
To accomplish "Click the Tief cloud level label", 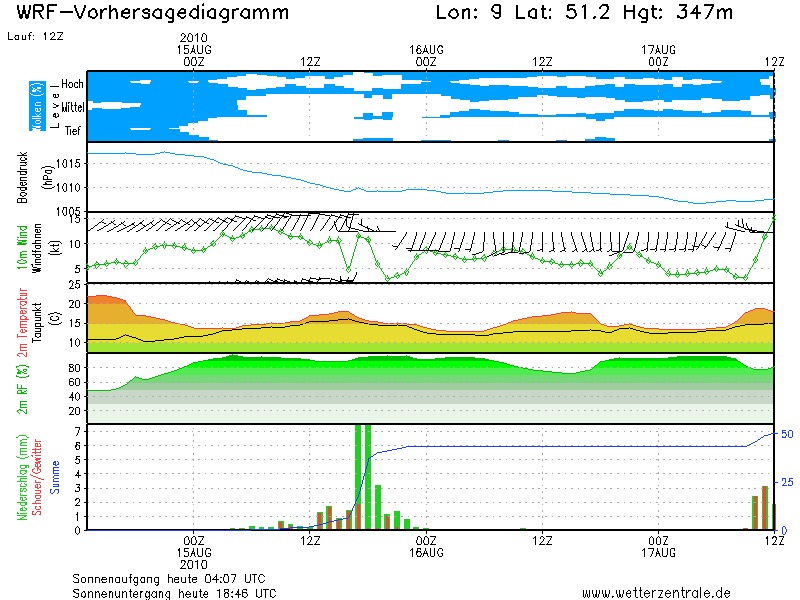I will (73, 130).
